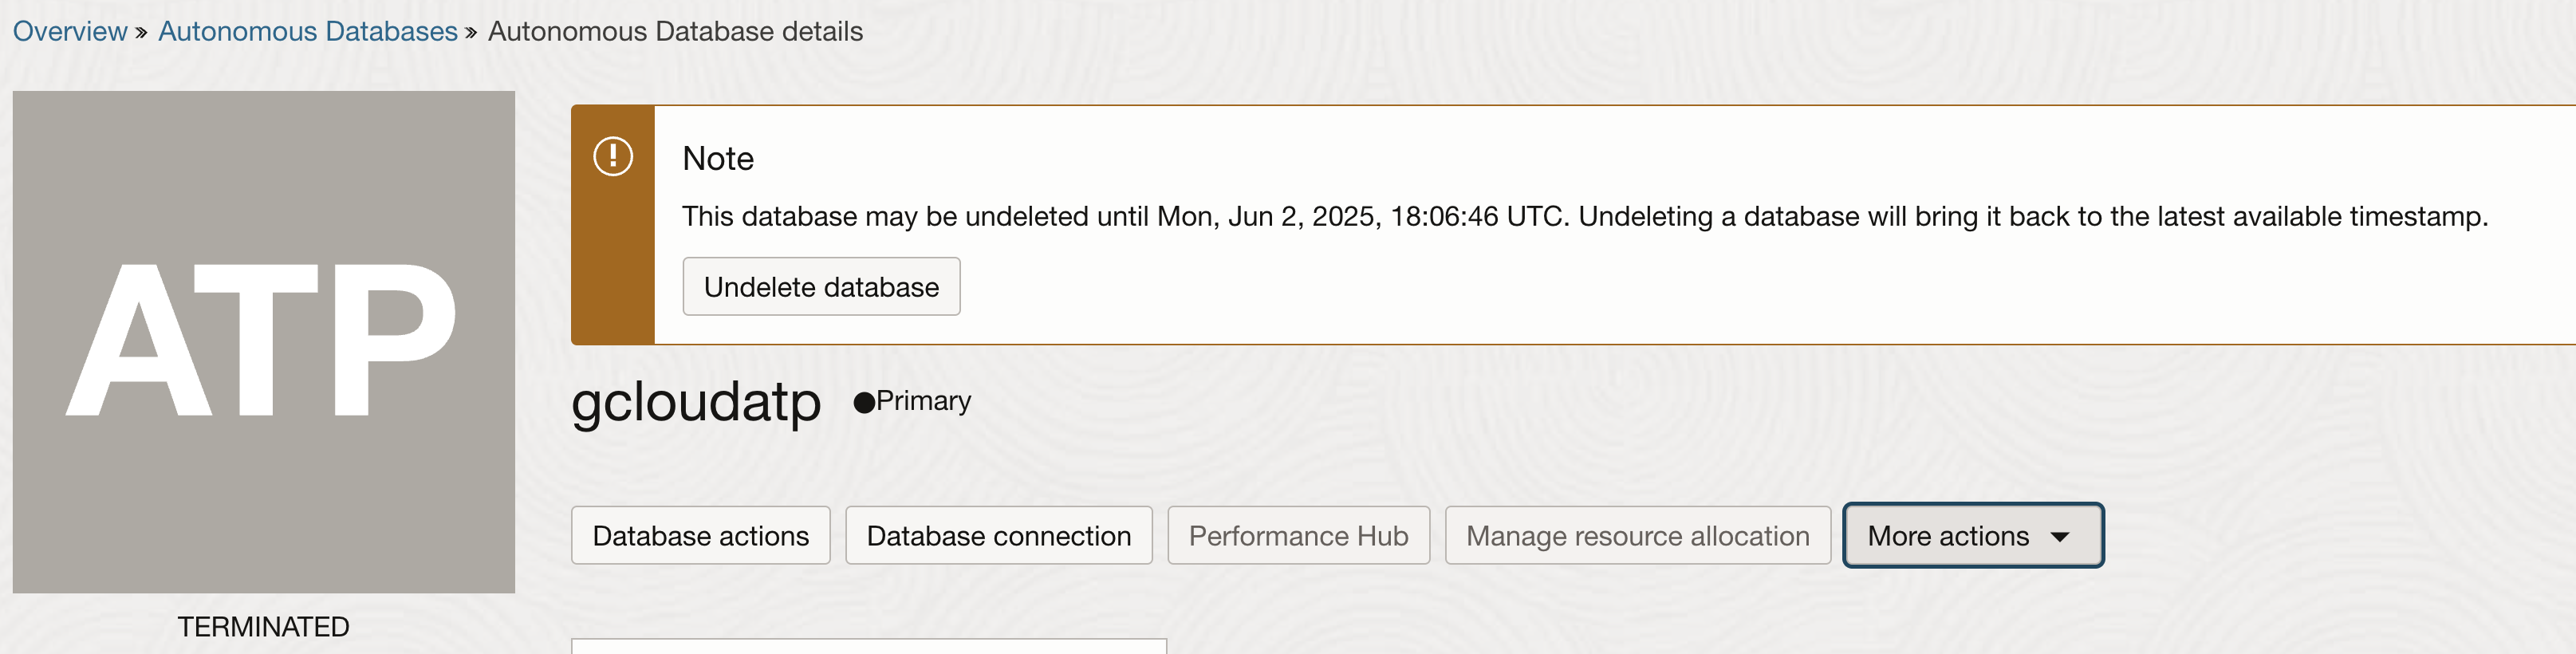
Task: Click the TERMINATED status label
Action: click(x=264, y=626)
